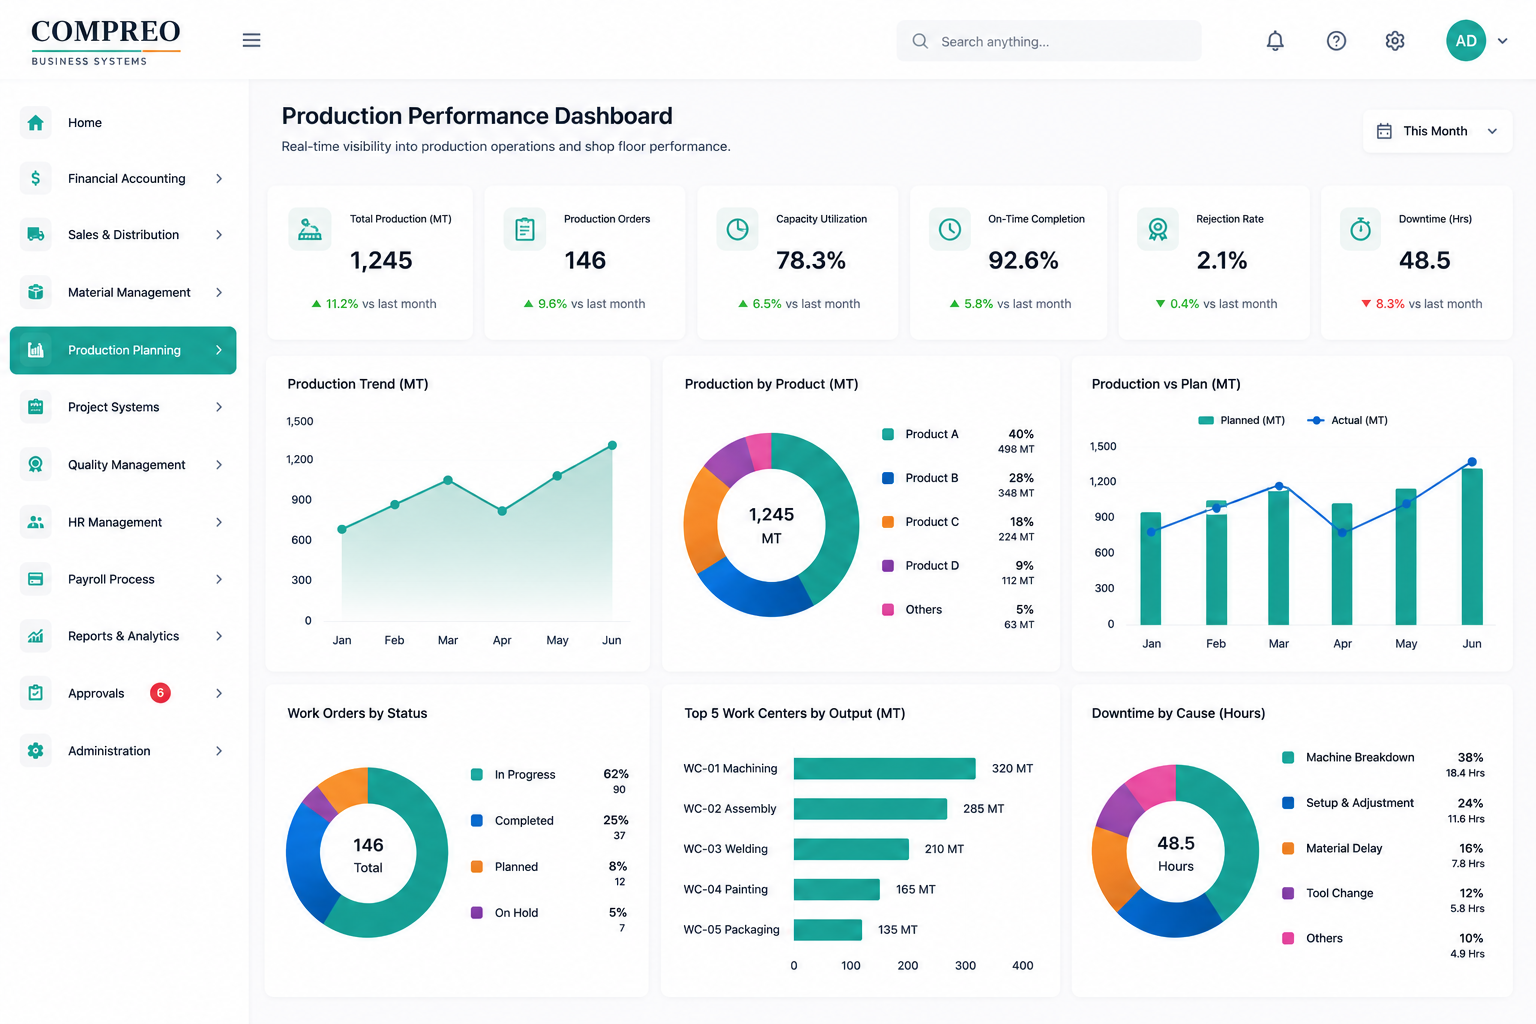1536x1024 pixels.
Task: Click the Reports & Analytics icon
Action: [x=36, y=636]
